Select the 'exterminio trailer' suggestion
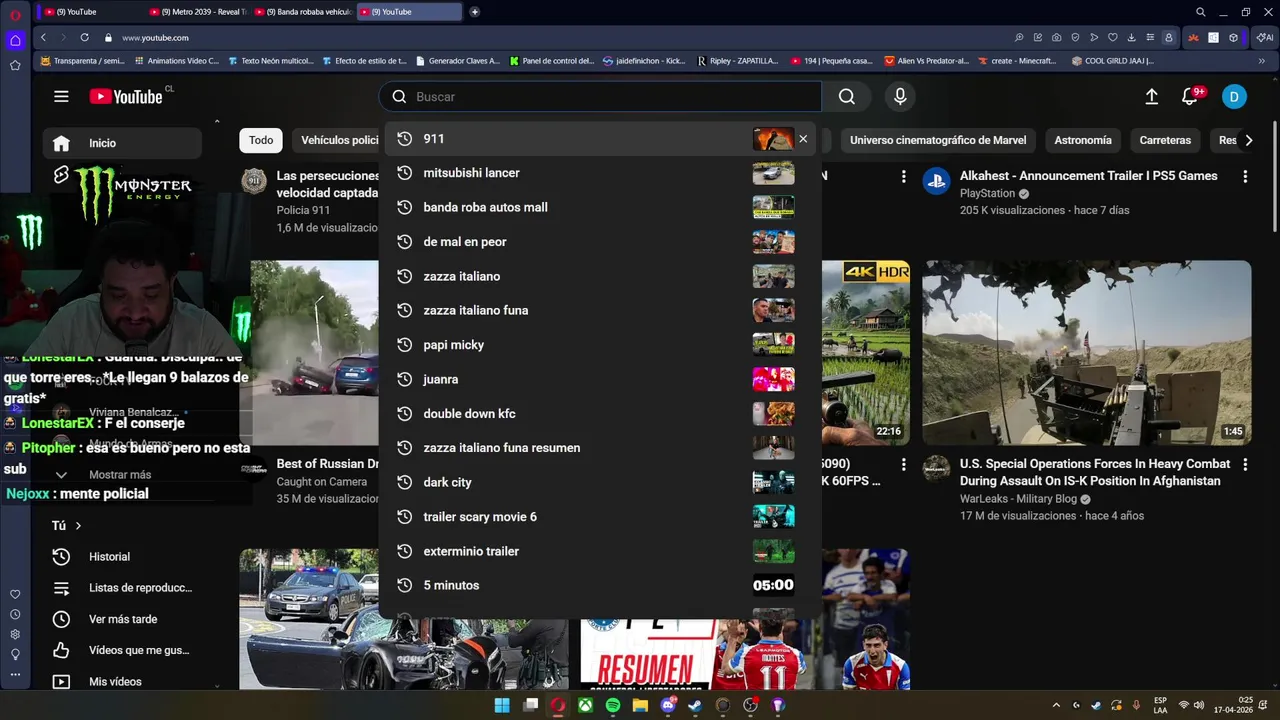 [600, 551]
